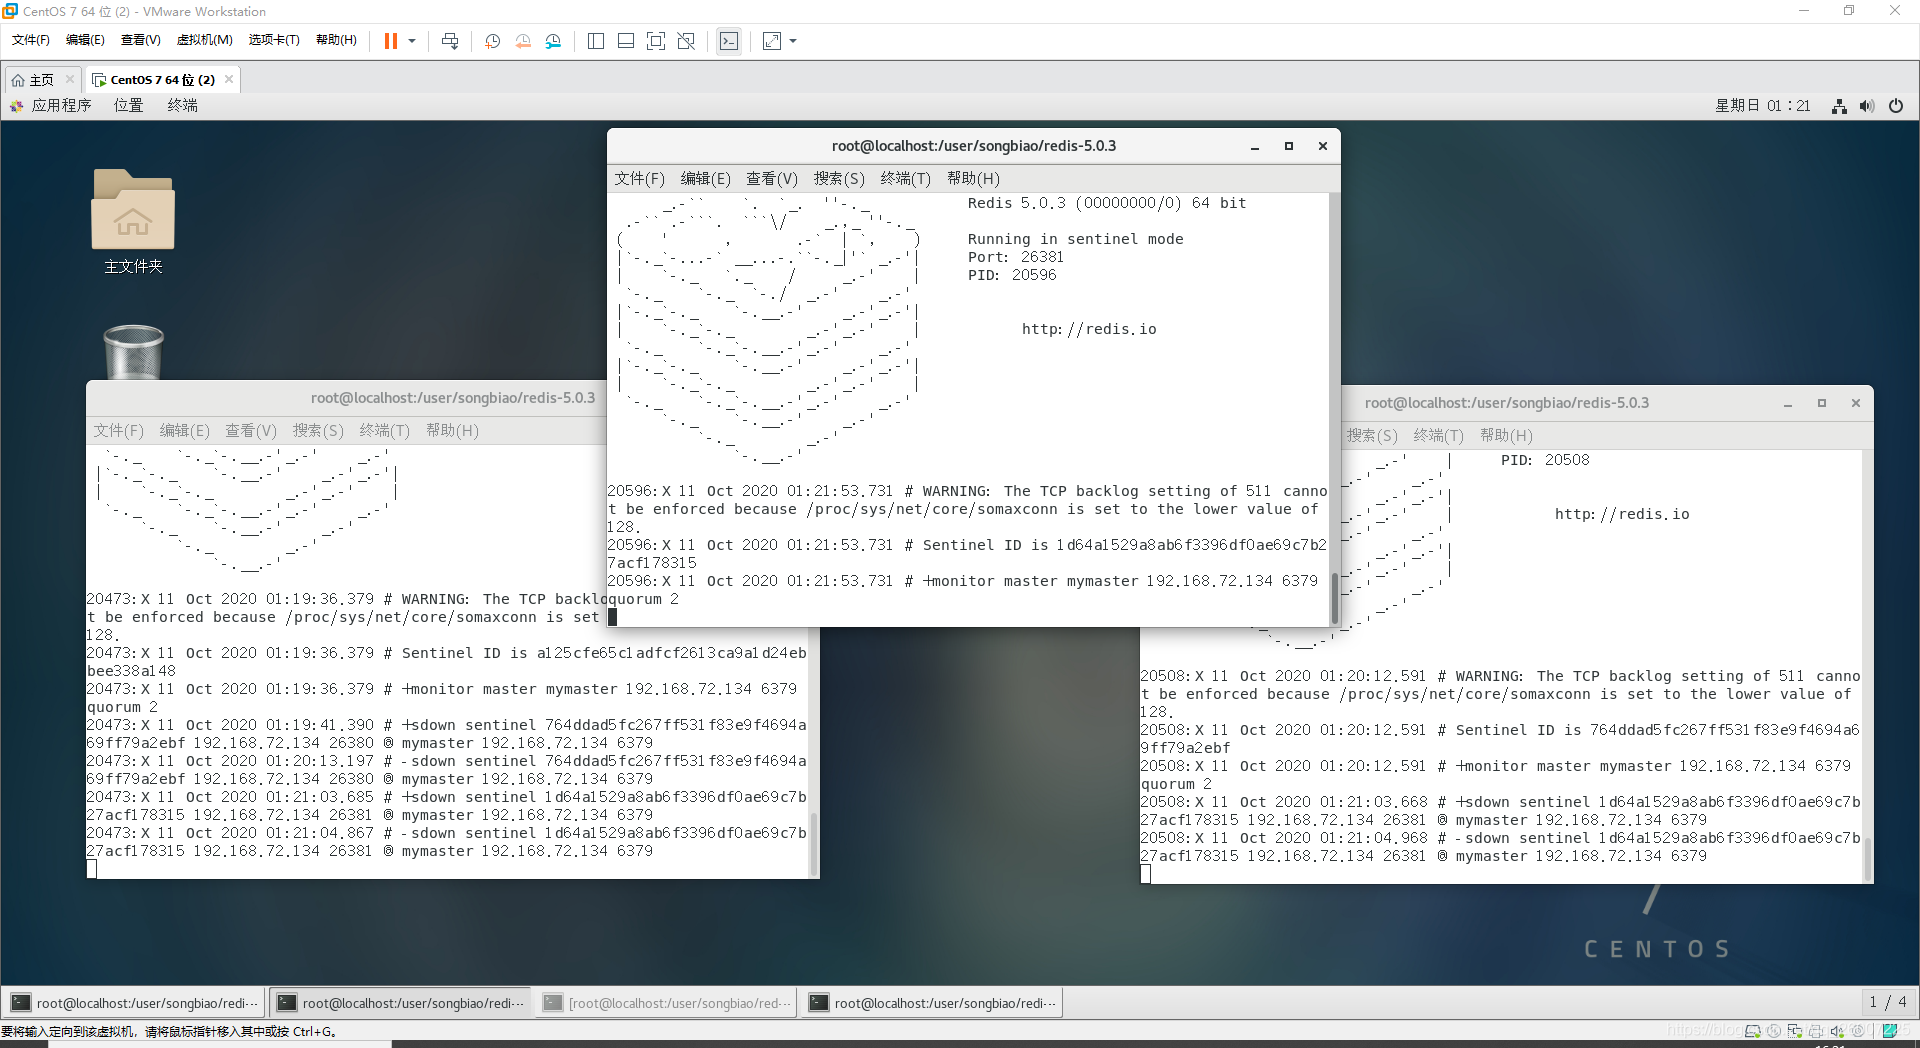Screen dimensions: 1920x1048
Task: Click the clock showing 星期日 01:21
Action: click(x=1763, y=106)
